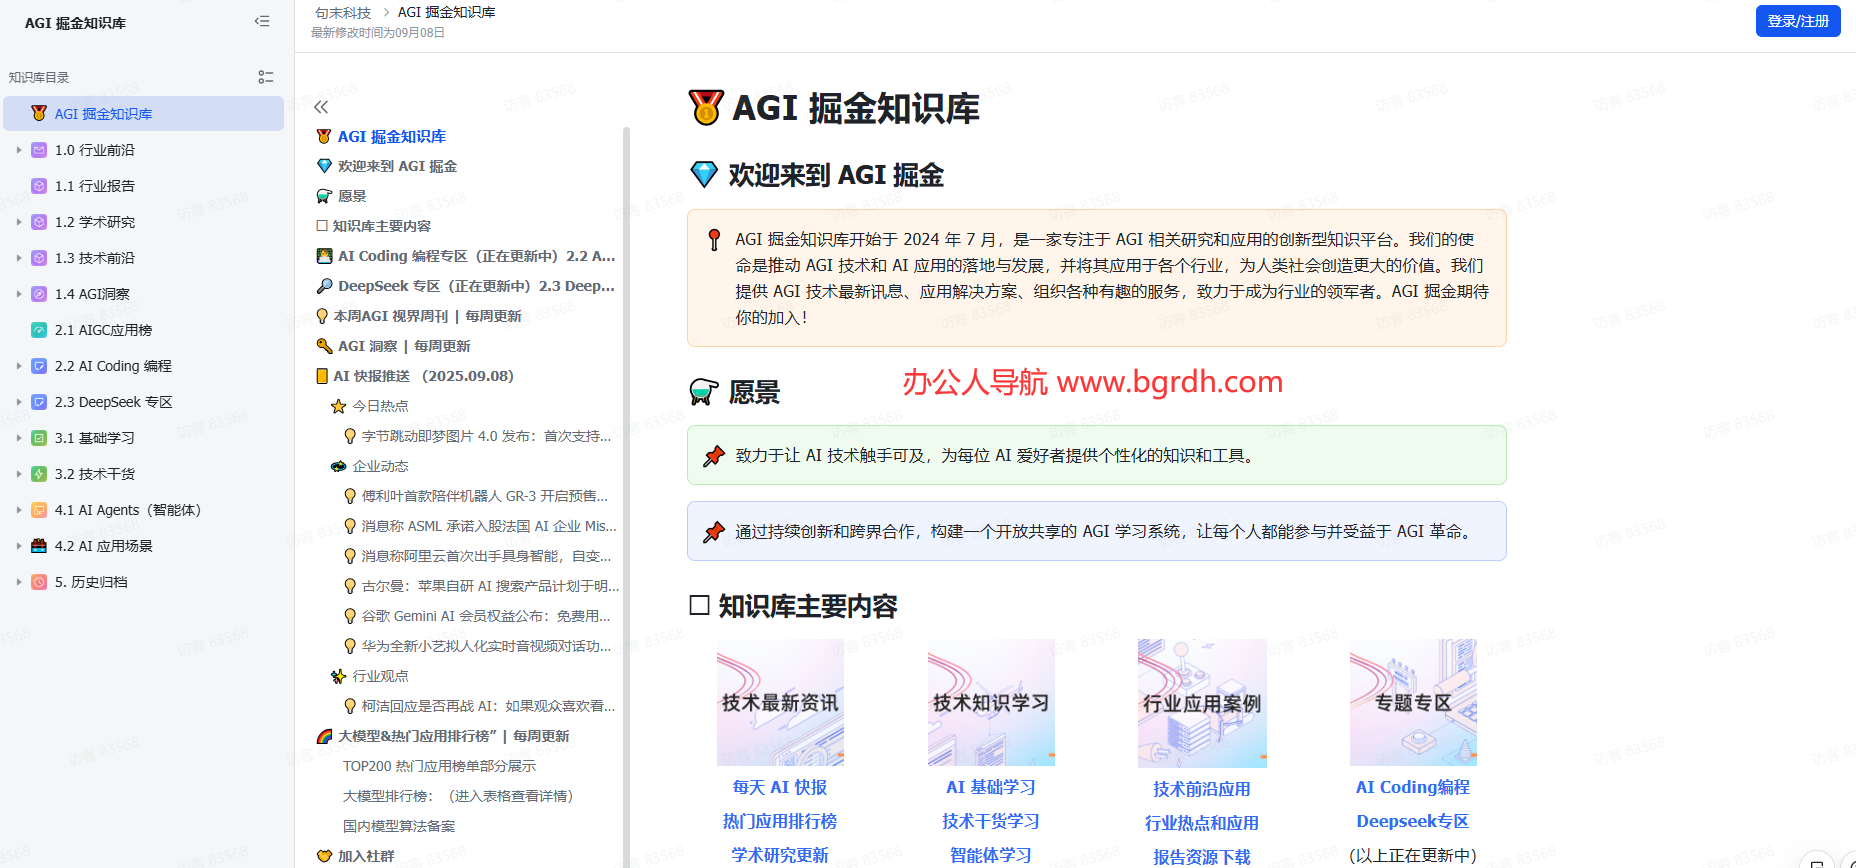Jump to 知识库主要内容 outline entry
Image resolution: width=1856 pixels, height=868 pixels.
click(382, 227)
